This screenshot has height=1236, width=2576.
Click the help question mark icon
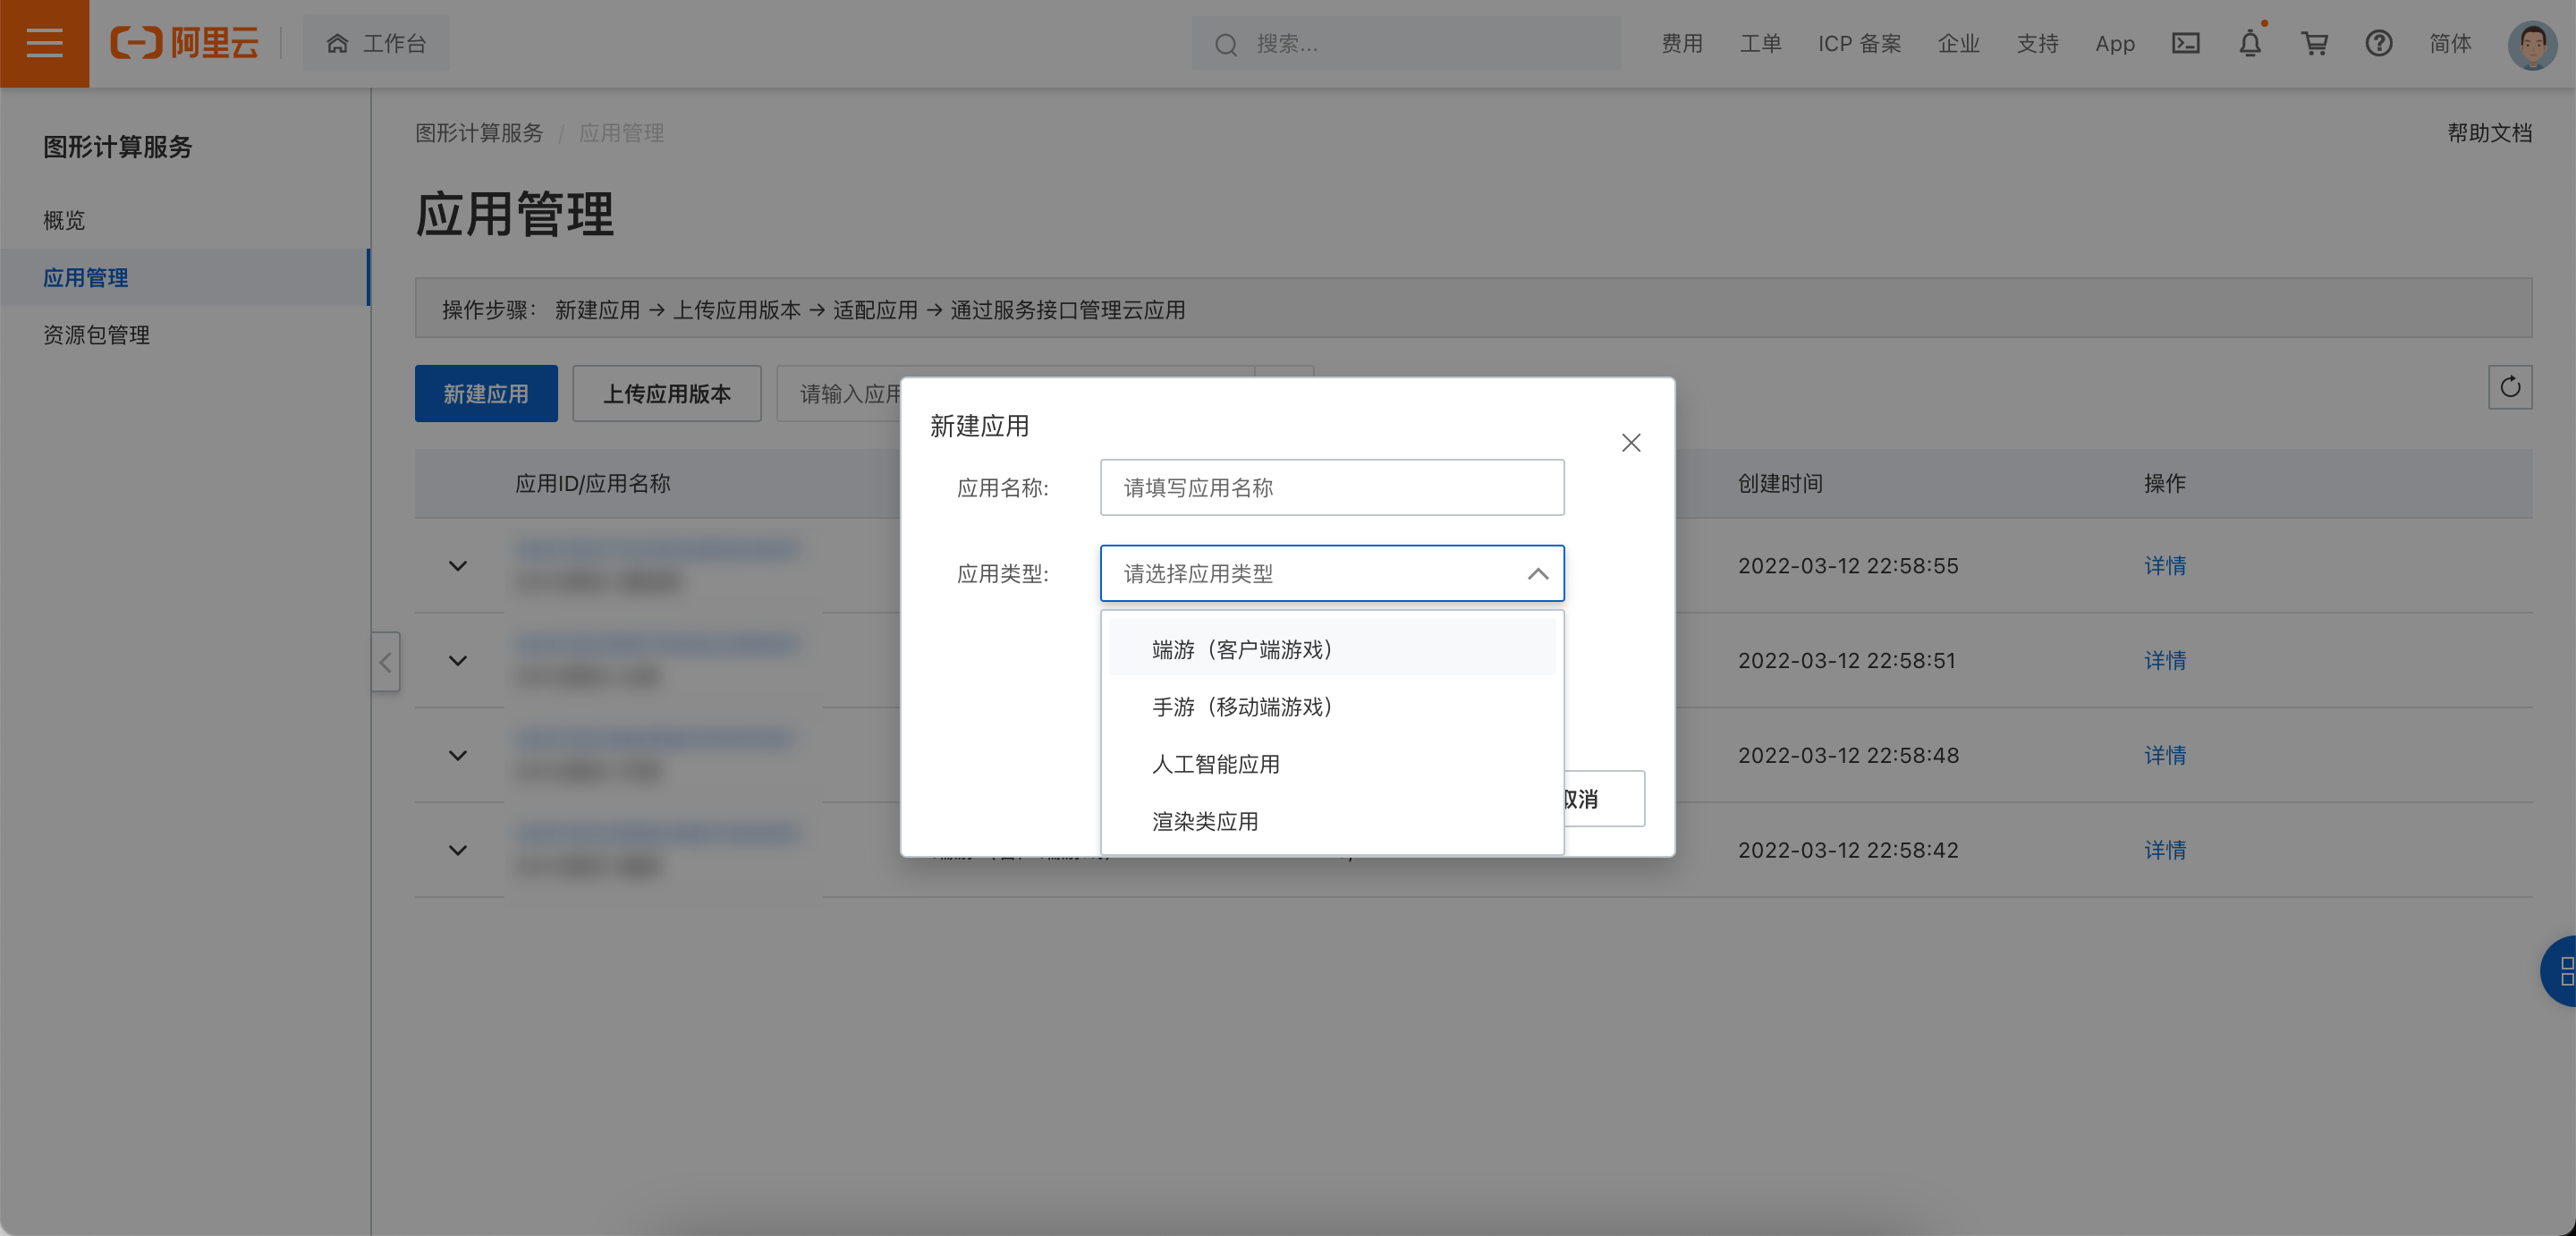2378,43
